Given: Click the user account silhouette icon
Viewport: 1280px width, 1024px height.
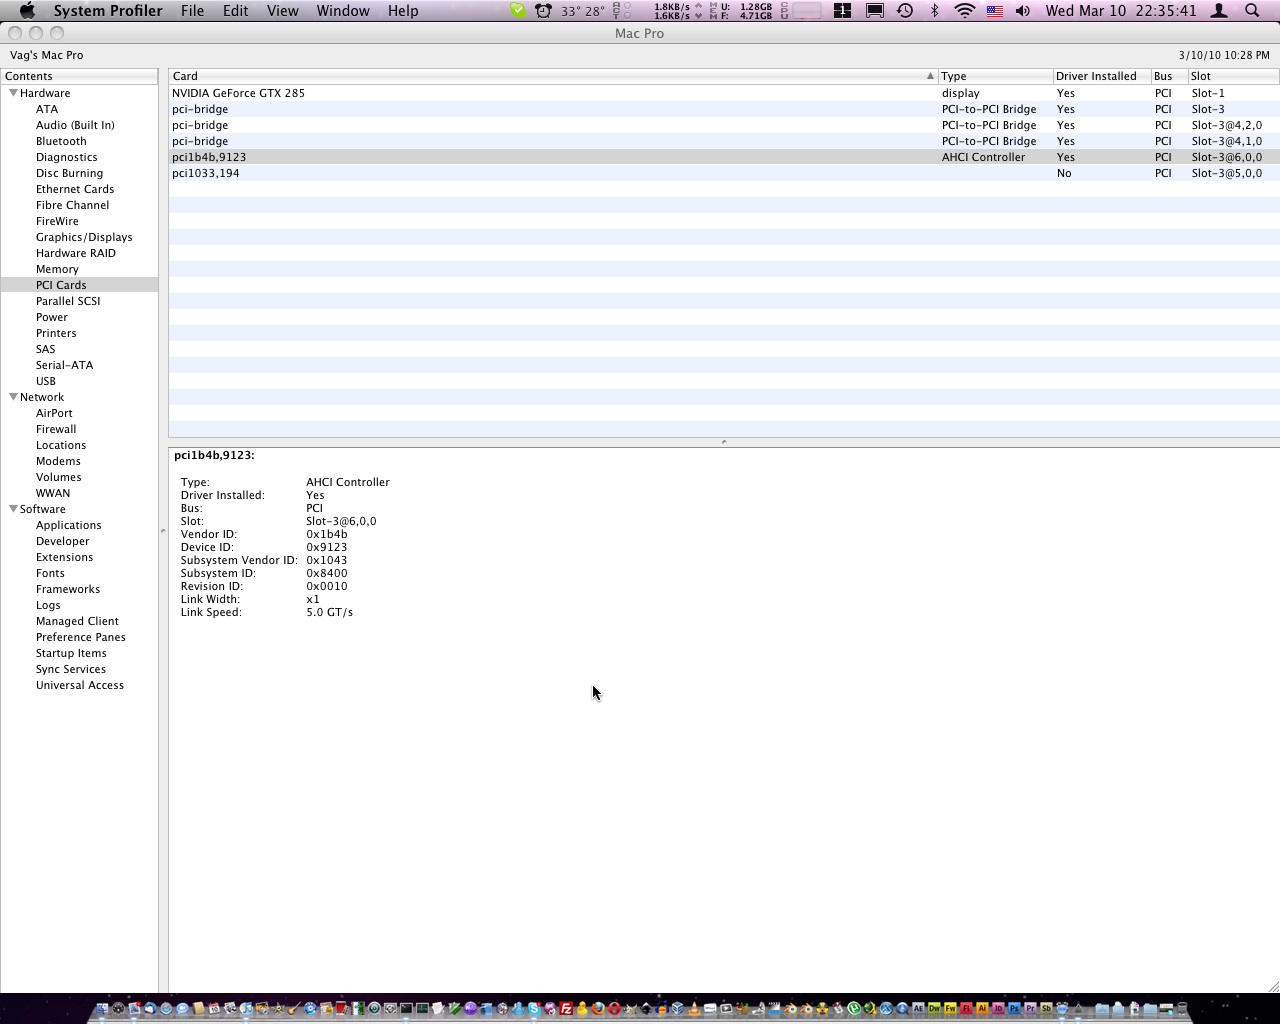Looking at the screenshot, I should coord(1219,11).
